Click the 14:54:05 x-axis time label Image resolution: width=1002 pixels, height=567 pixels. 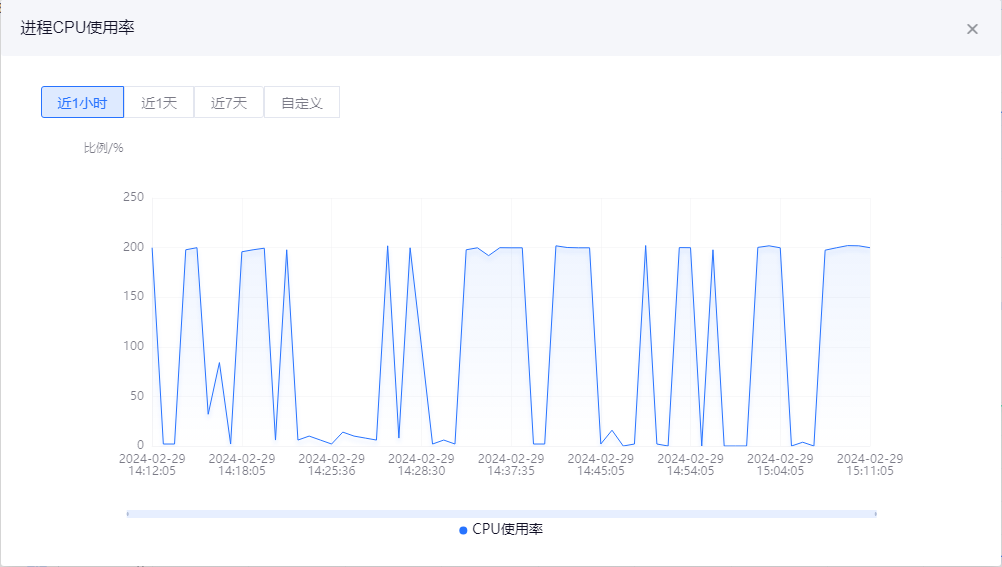(x=690, y=471)
